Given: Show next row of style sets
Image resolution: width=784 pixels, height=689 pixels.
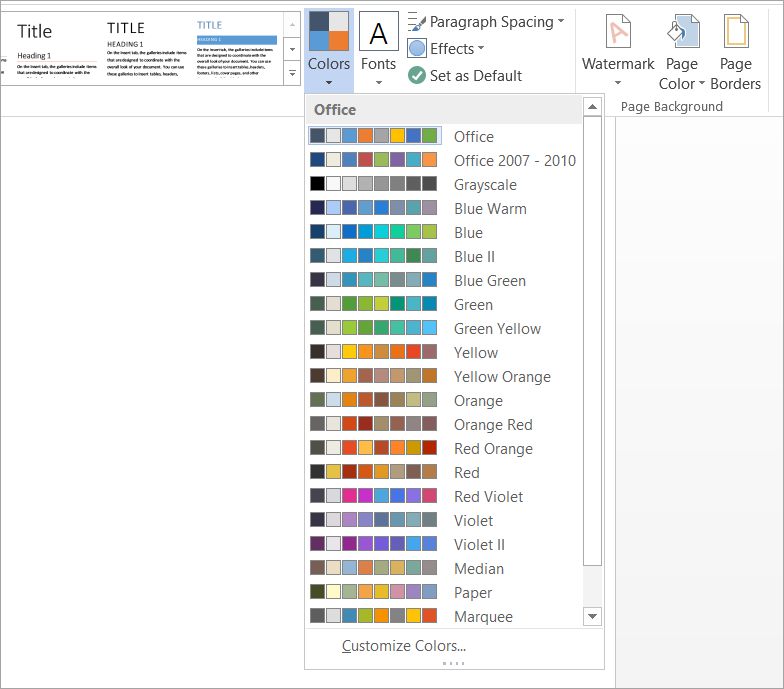Looking at the screenshot, I should [x=292, y=49].
